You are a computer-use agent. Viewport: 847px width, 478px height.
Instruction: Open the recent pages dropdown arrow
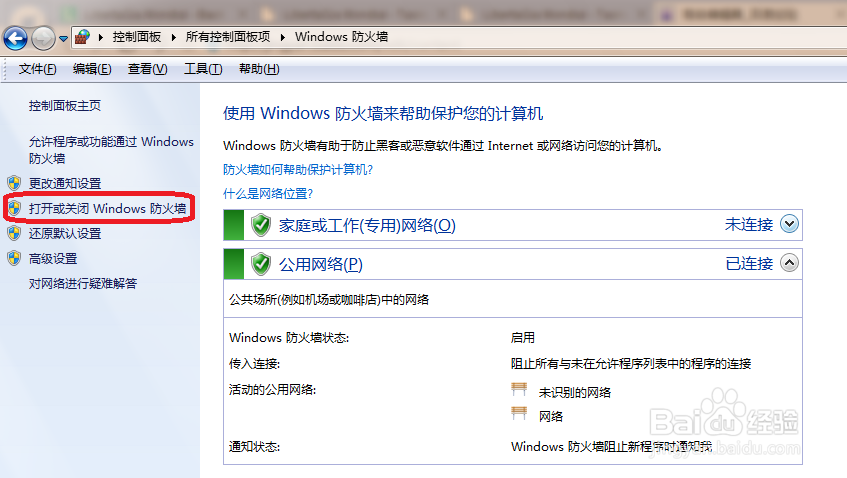63,39
